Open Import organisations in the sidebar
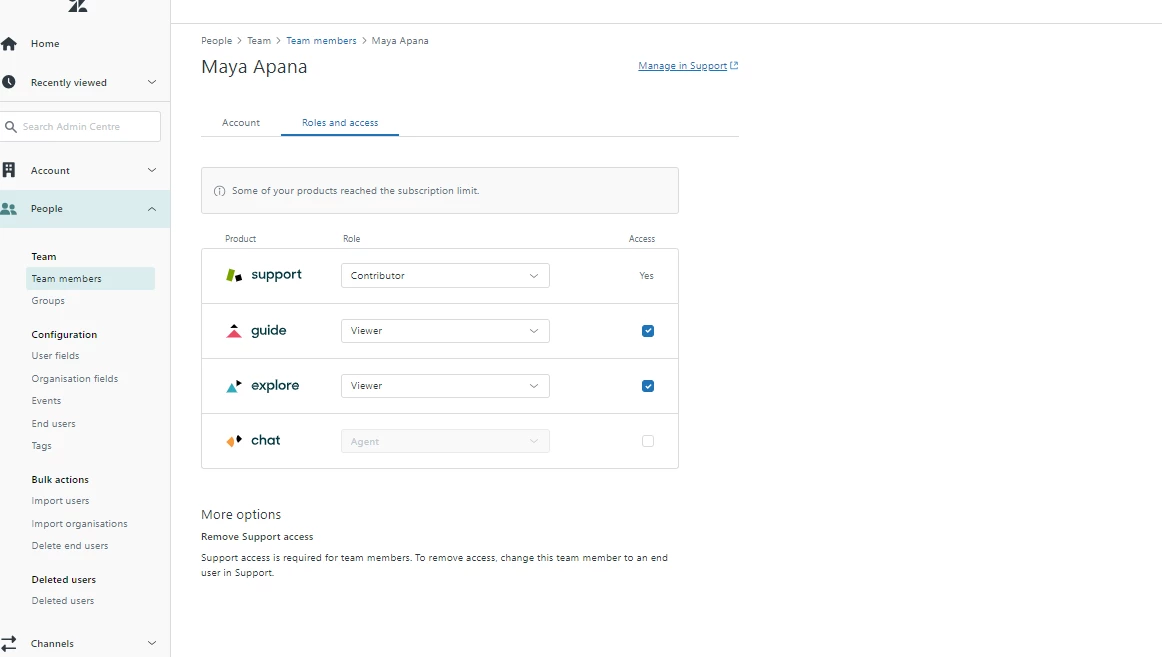This screenshot has width=1162, height=657. coord(79,524)
